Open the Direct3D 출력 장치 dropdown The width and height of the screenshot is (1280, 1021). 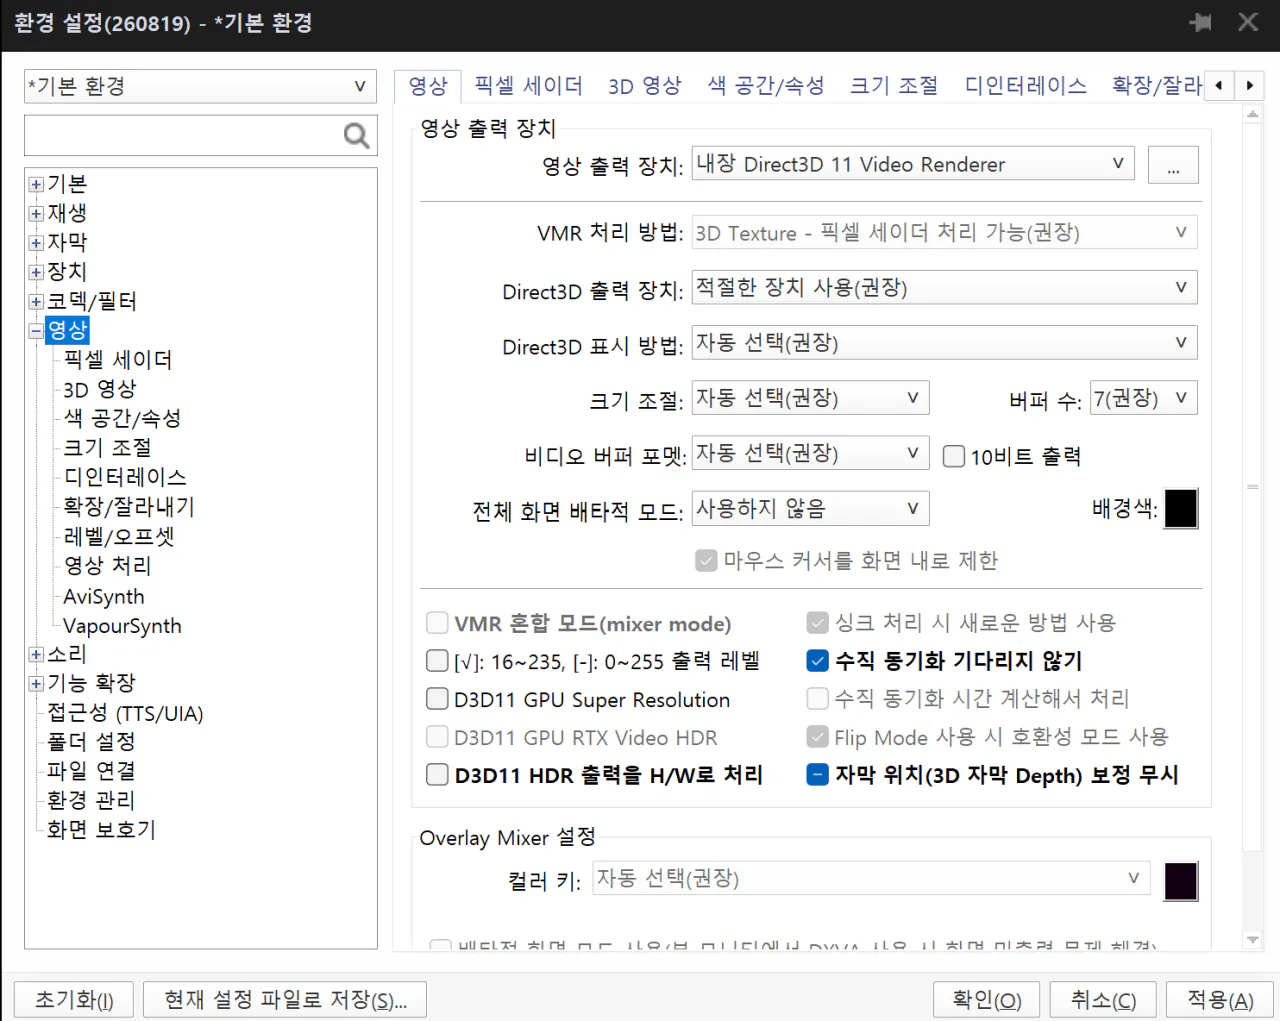pyautogui.click(x=944, y=288)
